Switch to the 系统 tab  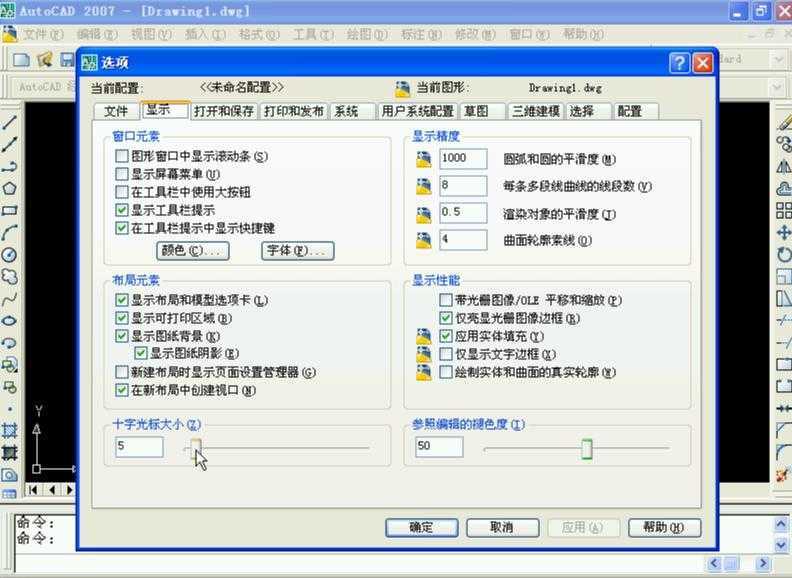(353, 111)
